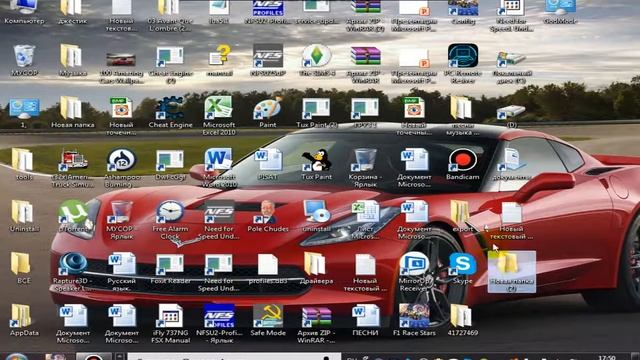
Task: Open the iFly 737NG FSX Manual
Action: [x=170, y=323]
